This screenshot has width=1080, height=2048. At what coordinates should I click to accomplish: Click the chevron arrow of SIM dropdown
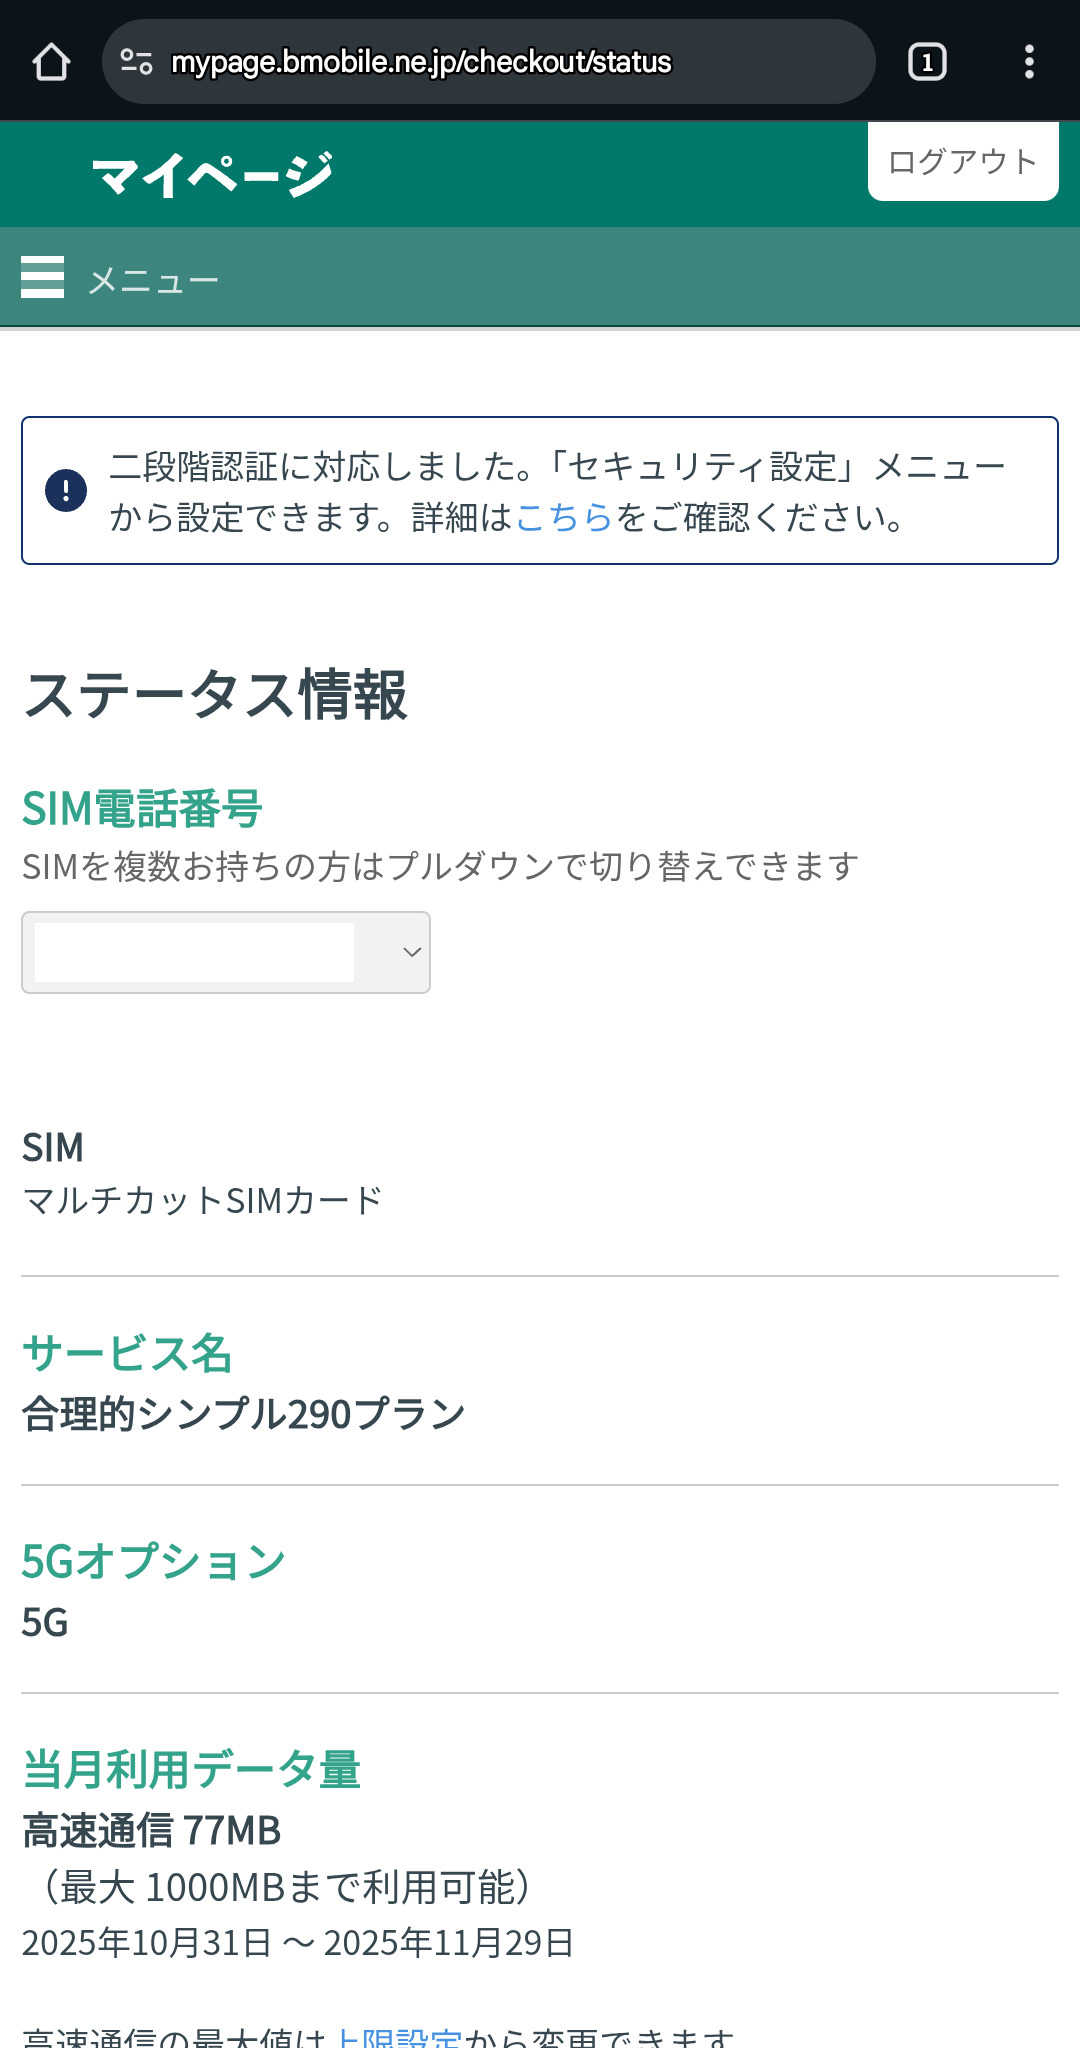coord(411,952)
